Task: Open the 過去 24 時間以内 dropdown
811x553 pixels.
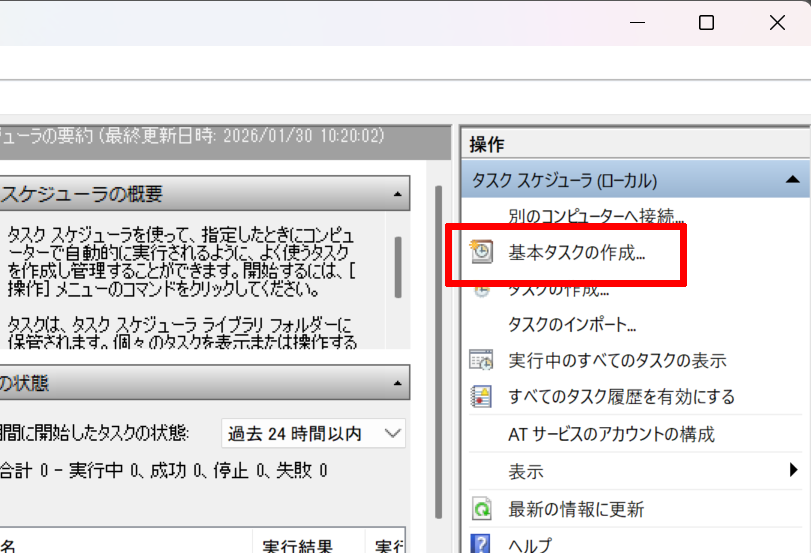Action: click(x=313, y=434)
